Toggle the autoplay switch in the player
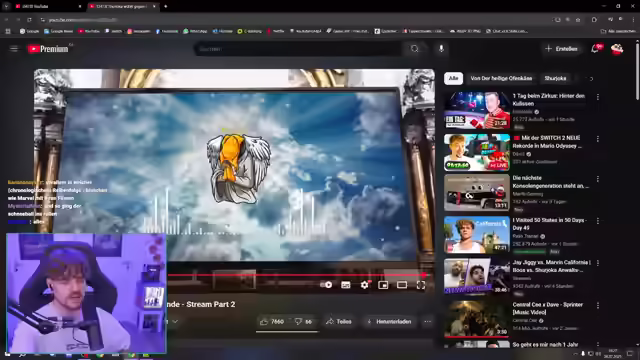 pyautogui.click(x=327, y=285)
